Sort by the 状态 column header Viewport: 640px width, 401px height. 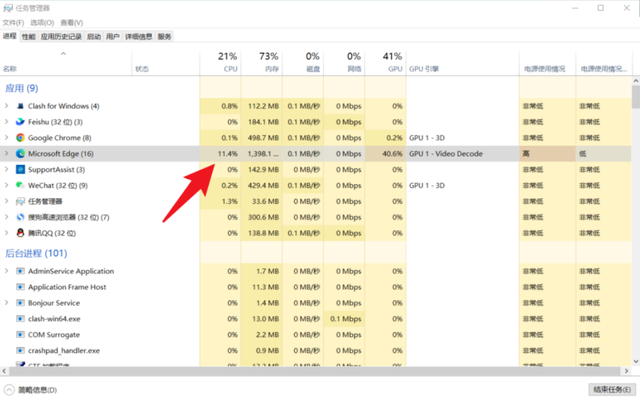(166, 62)
